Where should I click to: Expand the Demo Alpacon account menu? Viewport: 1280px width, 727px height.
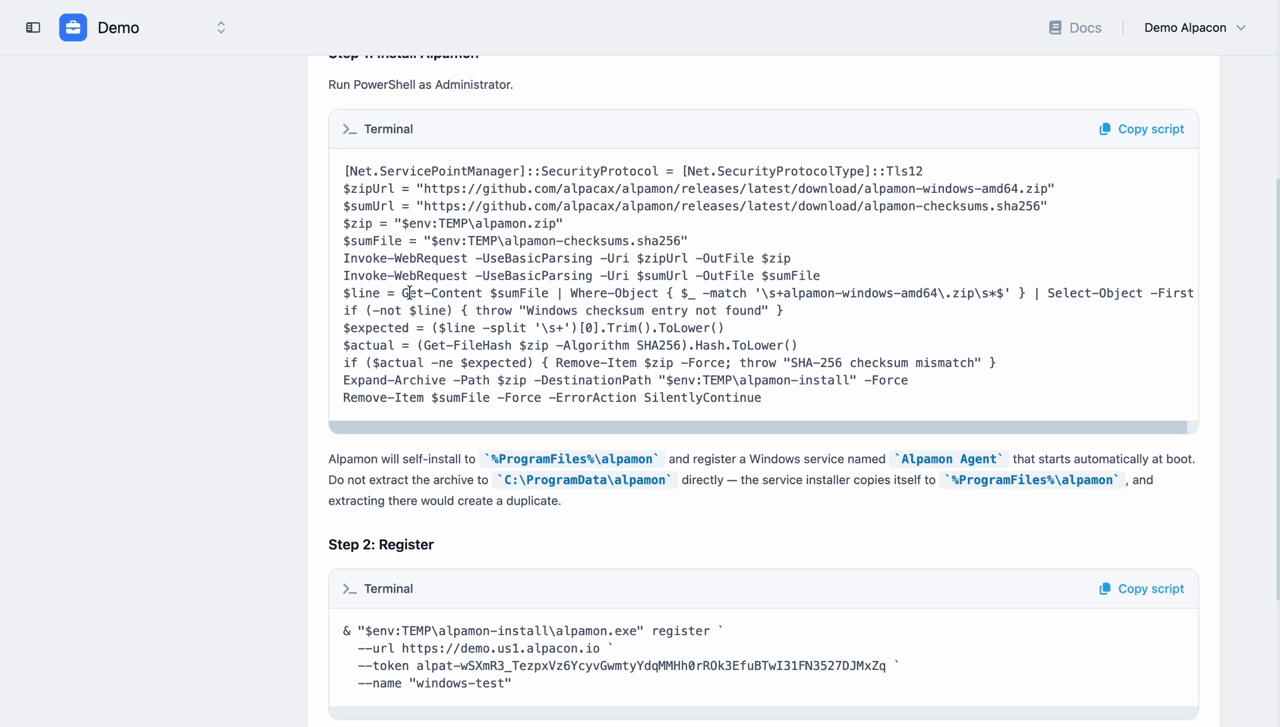pyautogui.click(x=1195, y=28)
